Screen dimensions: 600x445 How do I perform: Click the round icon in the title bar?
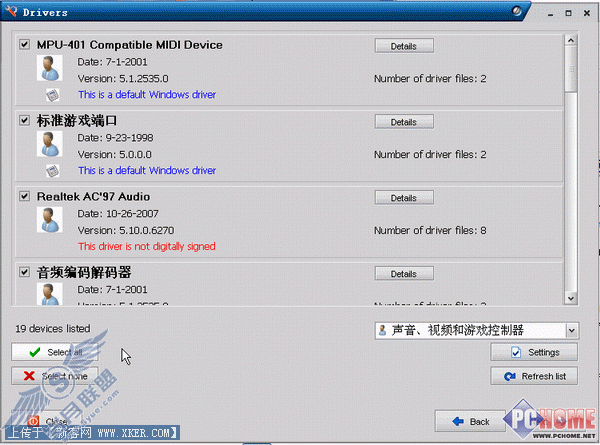517,11
